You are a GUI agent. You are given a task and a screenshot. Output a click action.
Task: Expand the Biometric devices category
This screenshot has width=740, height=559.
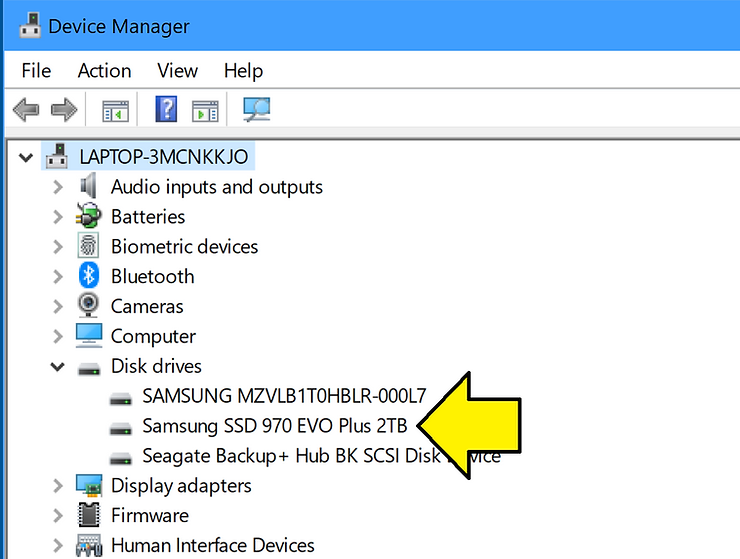click(x=58, y=246)
